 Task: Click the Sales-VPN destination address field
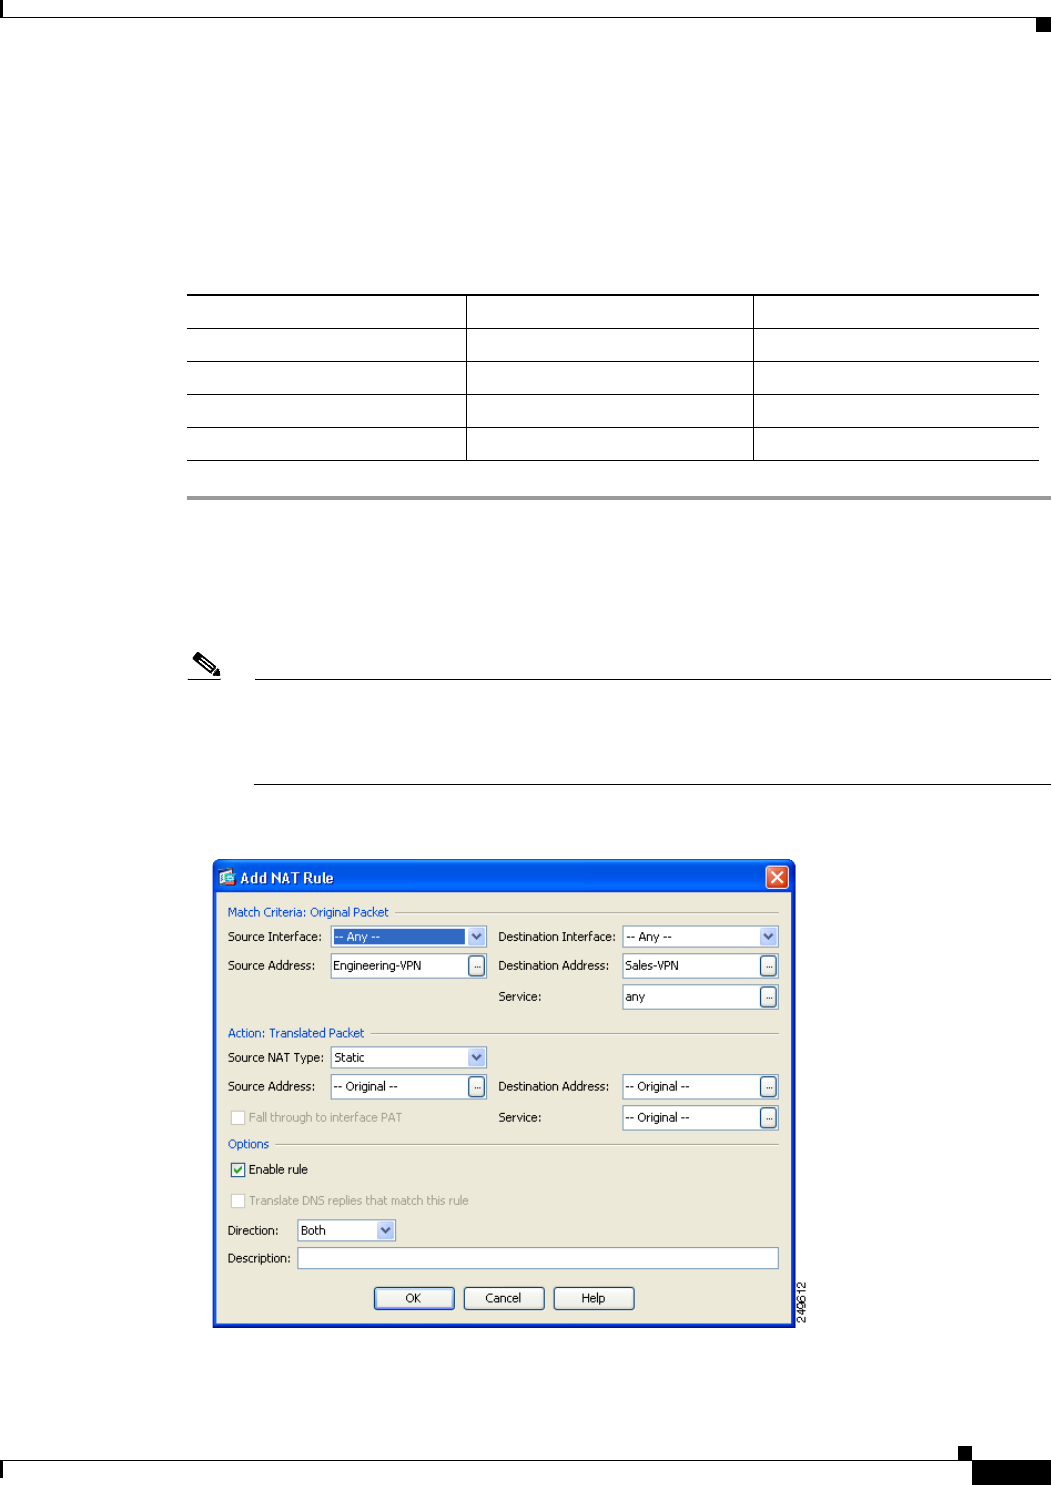691,966
